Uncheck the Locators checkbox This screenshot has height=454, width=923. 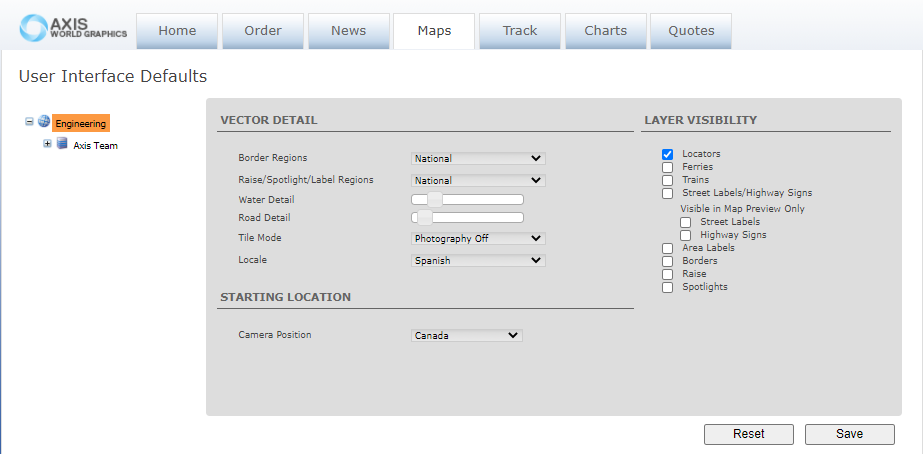[x=667, y=154]
